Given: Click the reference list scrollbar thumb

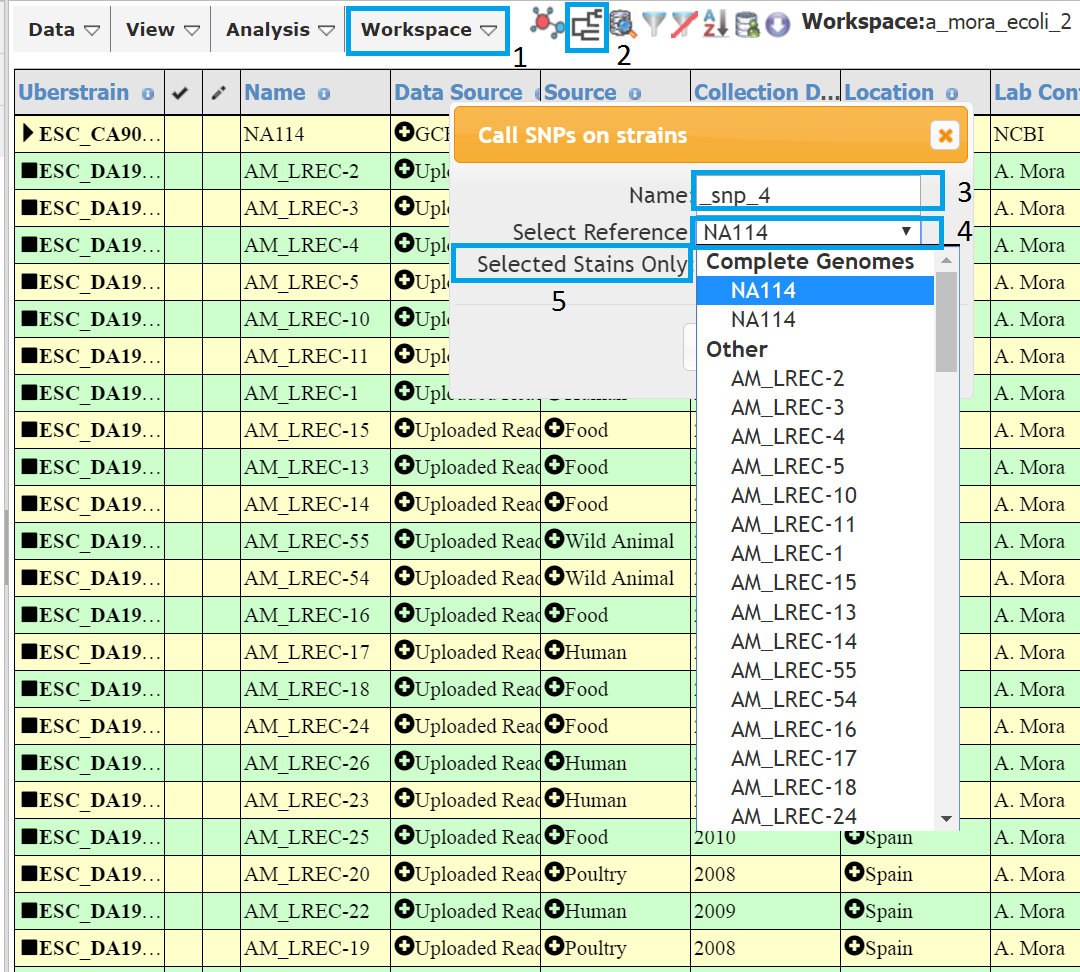Looking at the screenshot, I should (946, 322).
